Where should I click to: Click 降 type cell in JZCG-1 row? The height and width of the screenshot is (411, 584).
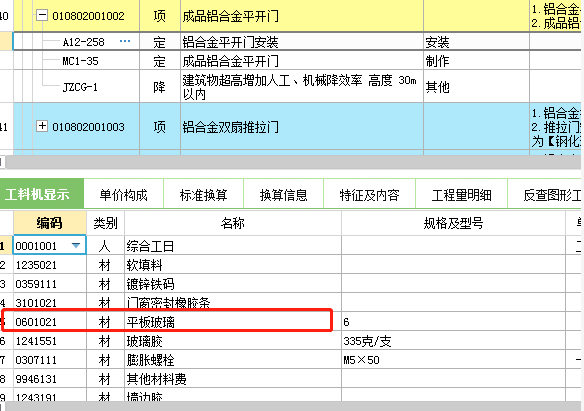(160, 87)
